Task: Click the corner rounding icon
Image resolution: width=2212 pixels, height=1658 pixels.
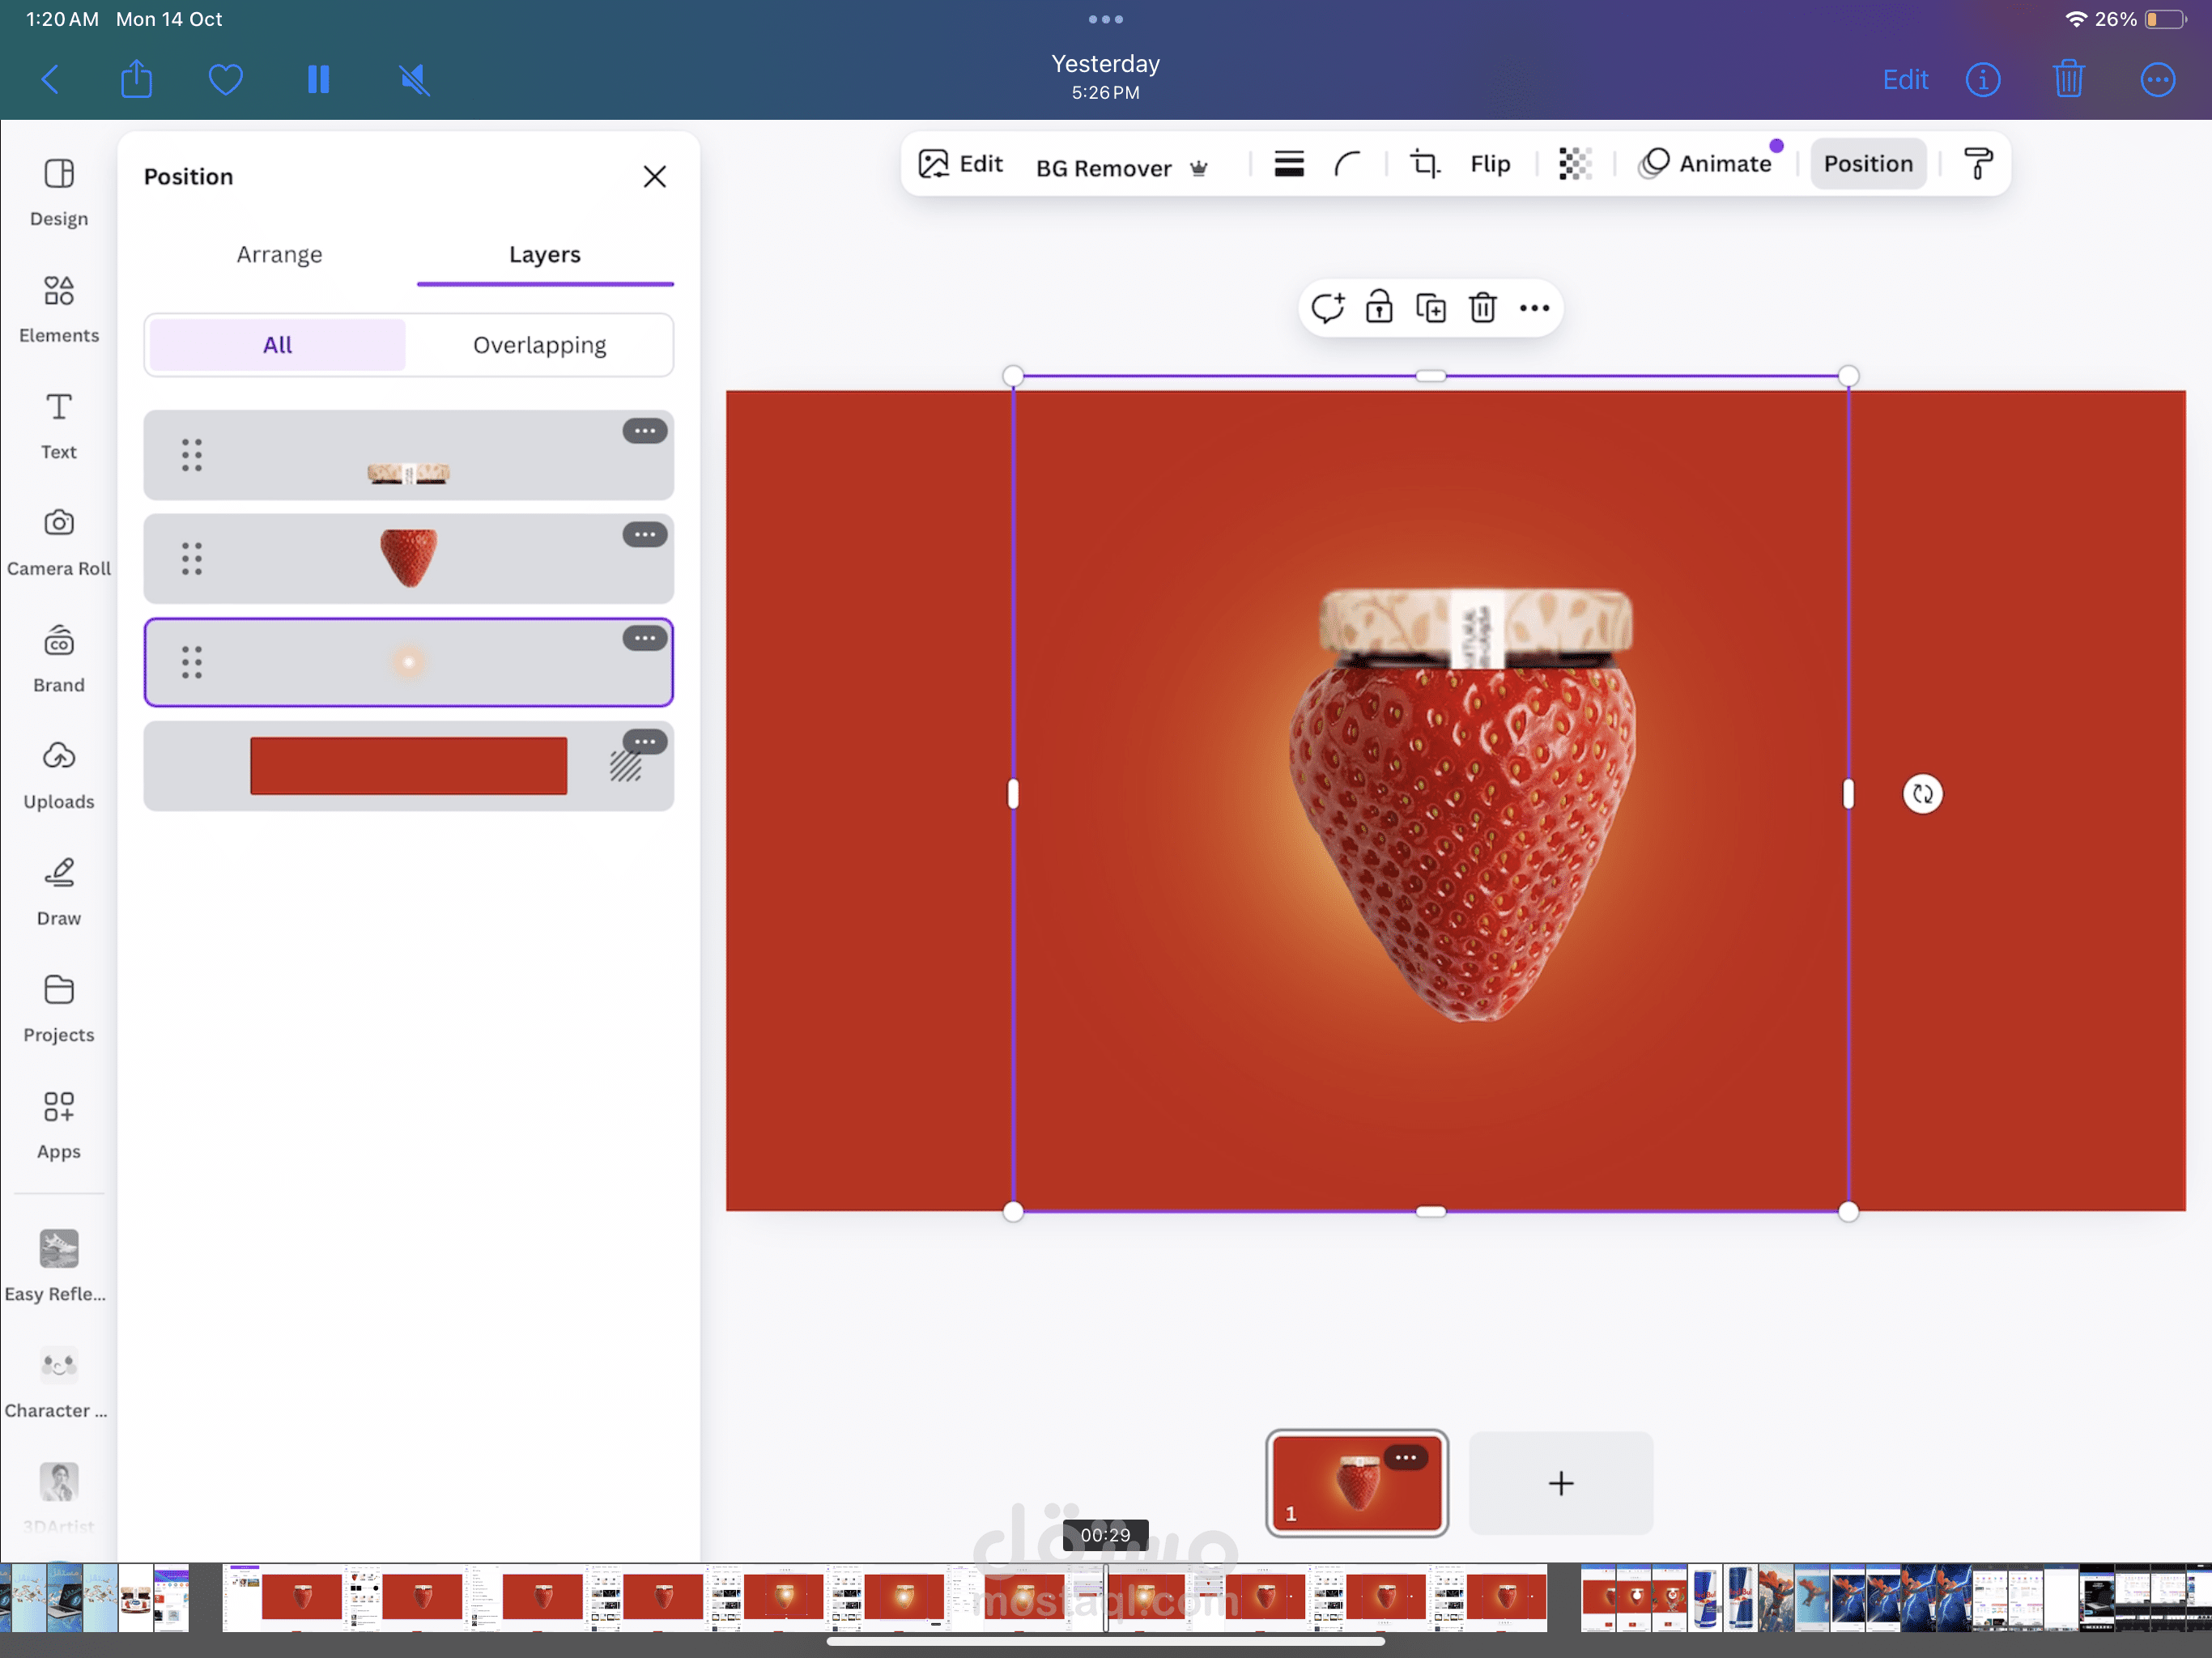Action: (x=1347, y=164)
